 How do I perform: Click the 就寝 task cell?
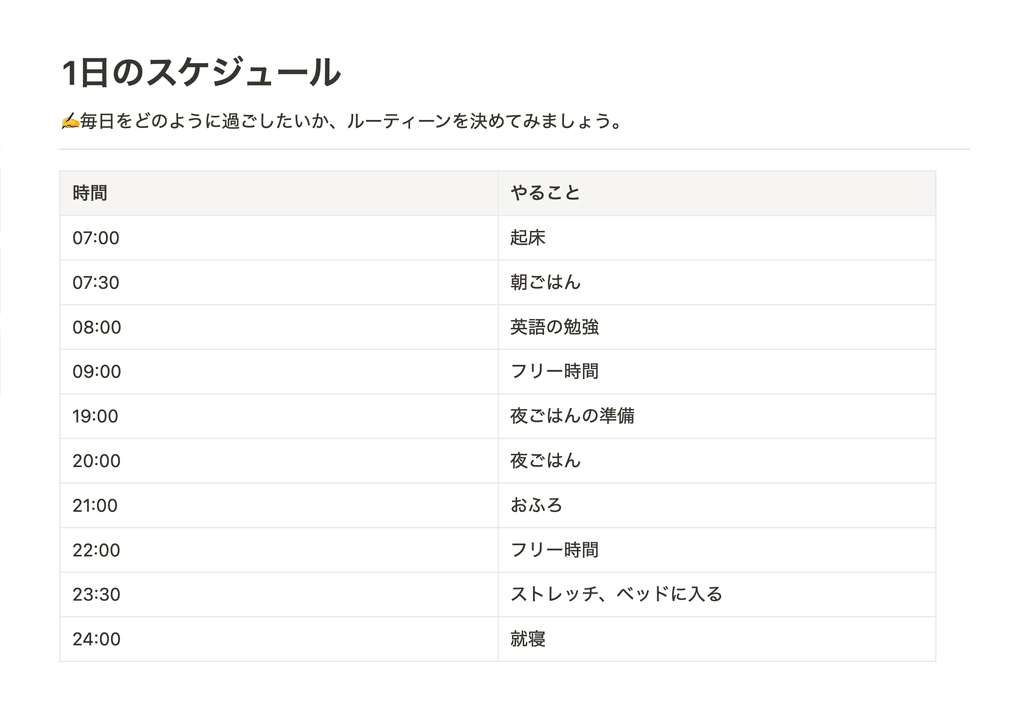click(x=716, y=639)
